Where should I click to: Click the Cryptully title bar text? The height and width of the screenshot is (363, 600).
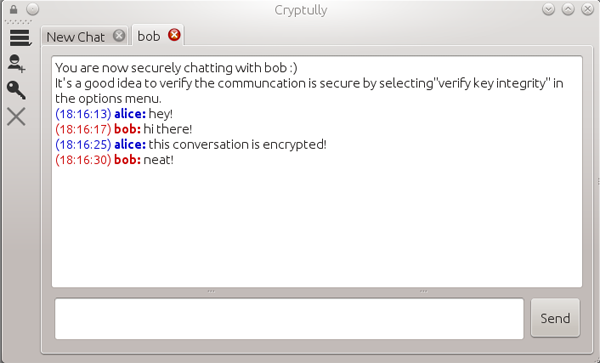click(x=301, y=10)
